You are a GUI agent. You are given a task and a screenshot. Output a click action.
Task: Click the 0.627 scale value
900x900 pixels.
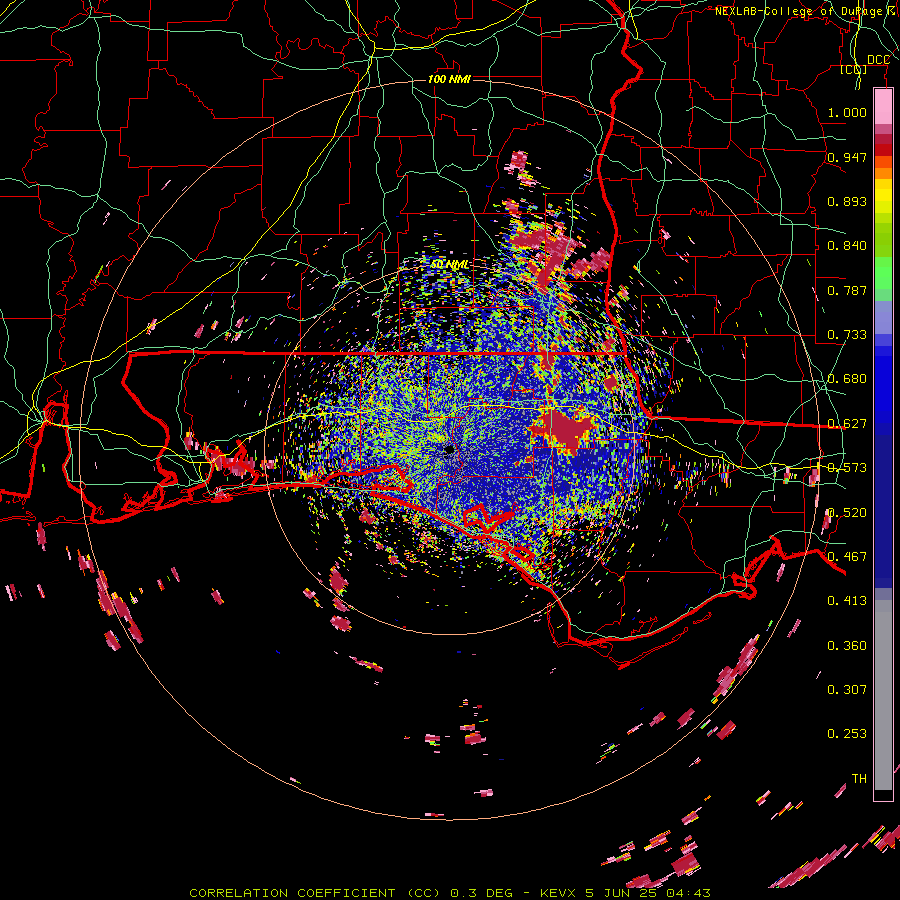pos(847,424)
